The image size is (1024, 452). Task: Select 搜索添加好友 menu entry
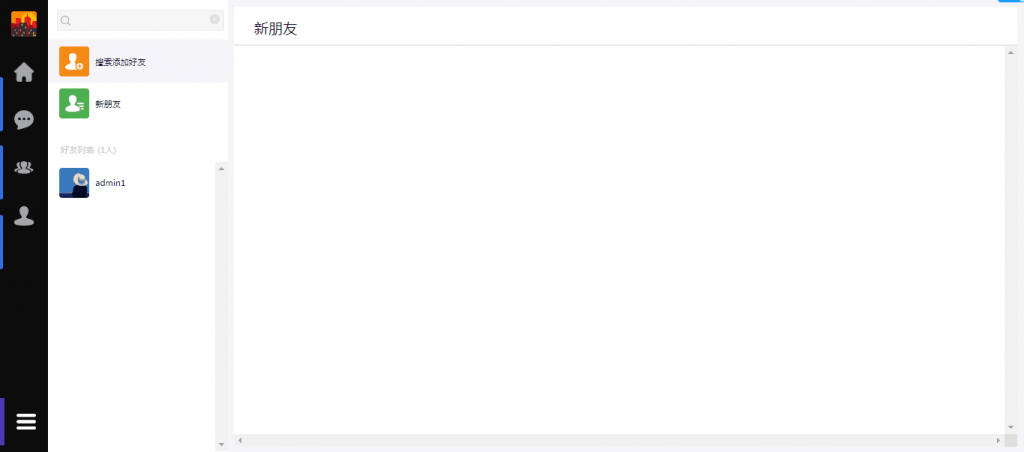point(121,62)
